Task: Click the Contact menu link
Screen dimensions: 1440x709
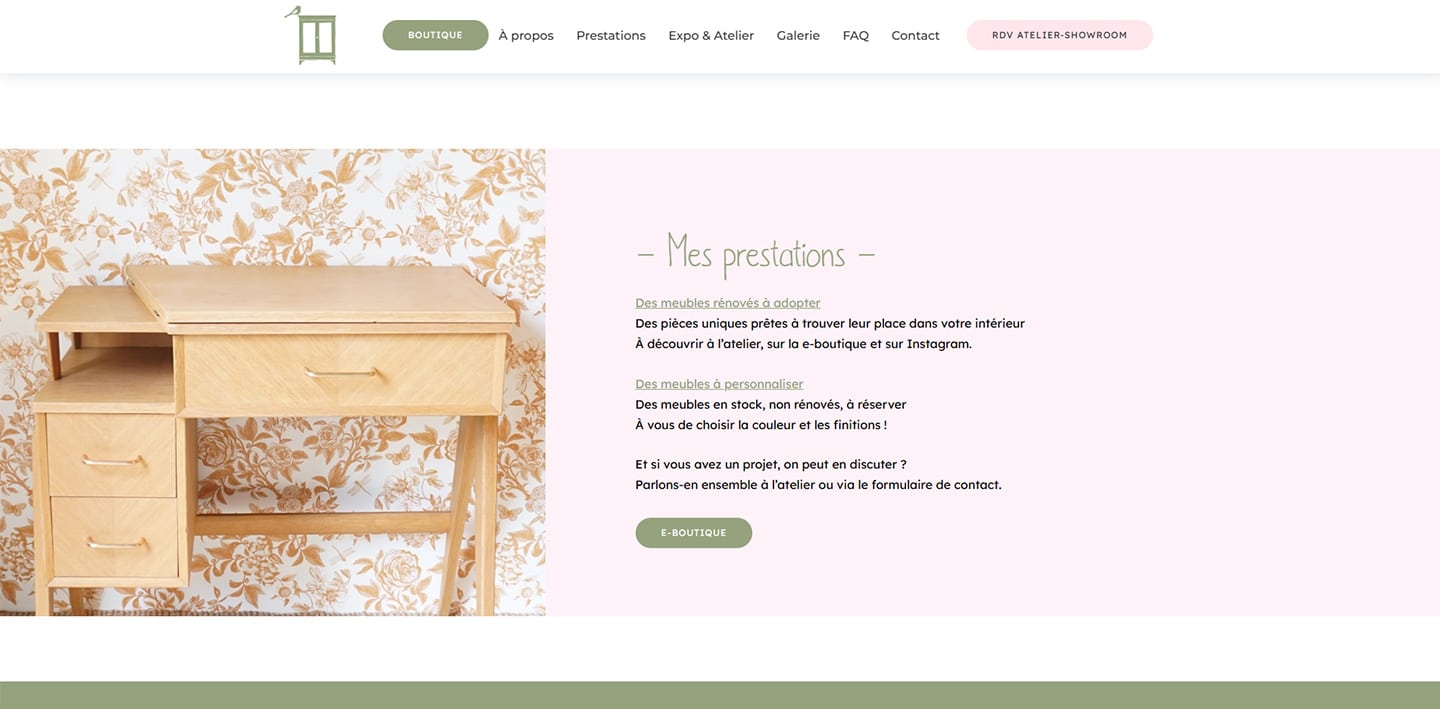Action: [x=915, y=35]
